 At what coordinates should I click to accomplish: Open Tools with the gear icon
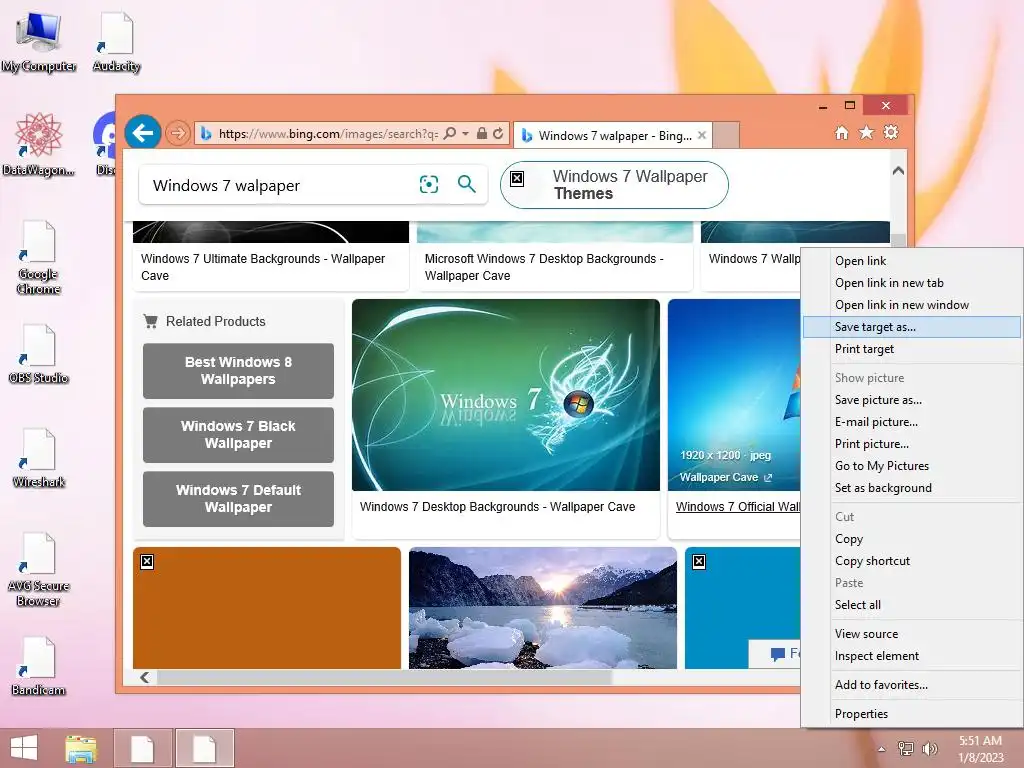(891, 133)
